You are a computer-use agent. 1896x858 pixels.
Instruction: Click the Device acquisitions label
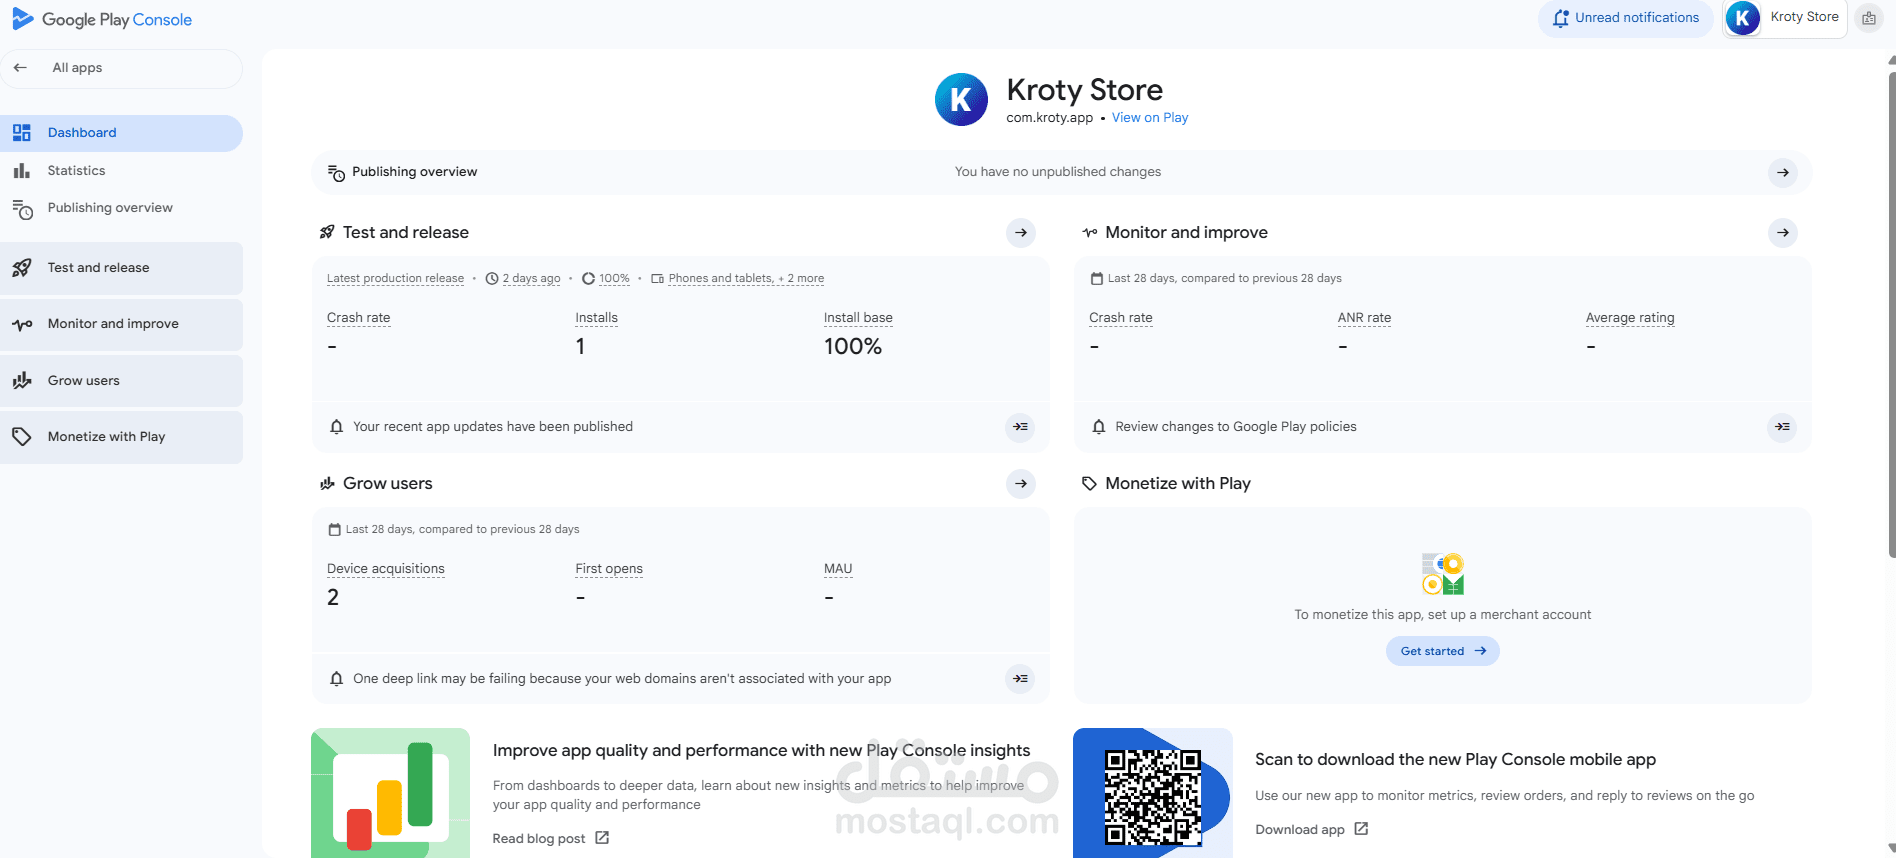tap(385, 569)
